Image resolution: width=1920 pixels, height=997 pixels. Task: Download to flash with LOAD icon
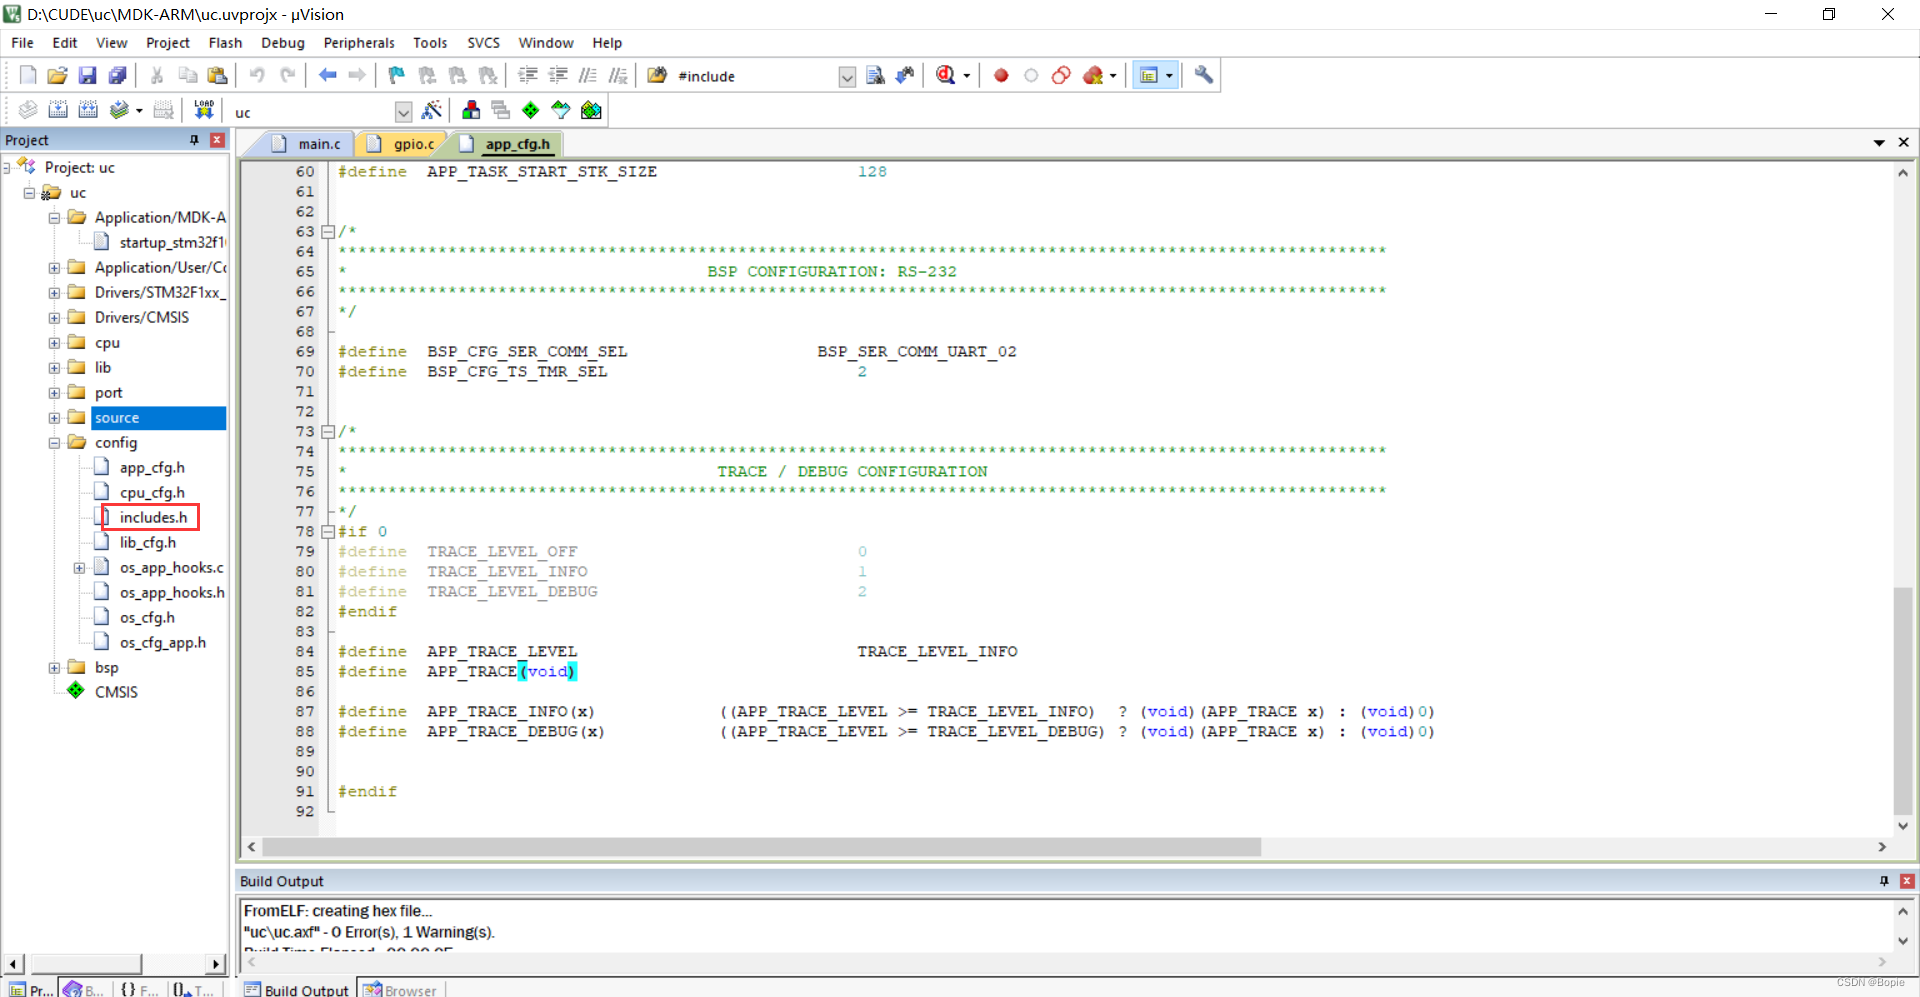tap(204, 110)
